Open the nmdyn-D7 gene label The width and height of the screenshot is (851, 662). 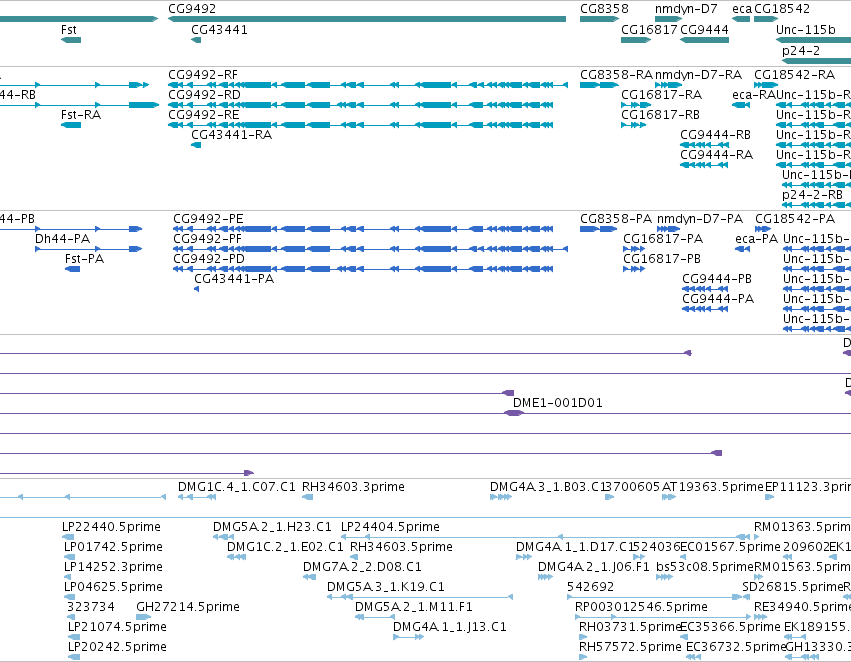pos(686,9)
